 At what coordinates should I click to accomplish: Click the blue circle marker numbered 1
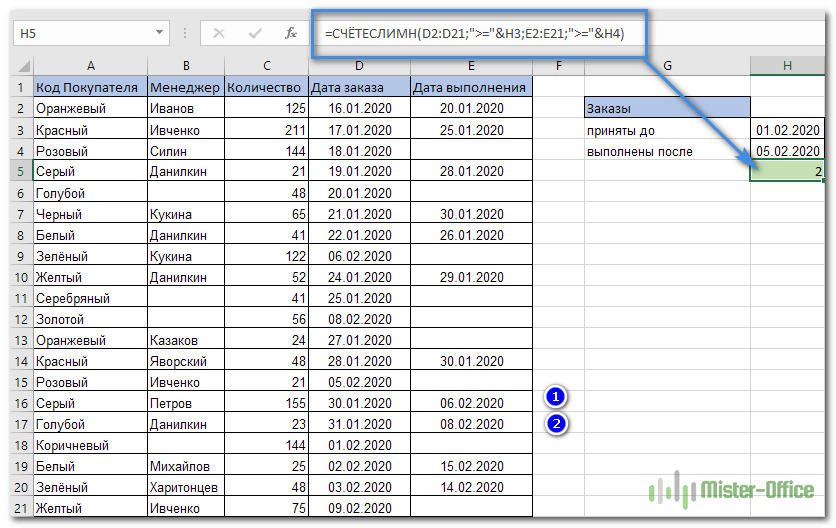pos(557,396)
